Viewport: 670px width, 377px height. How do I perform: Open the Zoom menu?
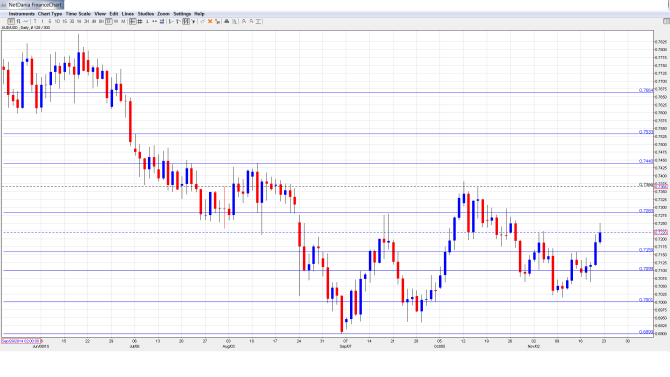(x=163, y=14)
